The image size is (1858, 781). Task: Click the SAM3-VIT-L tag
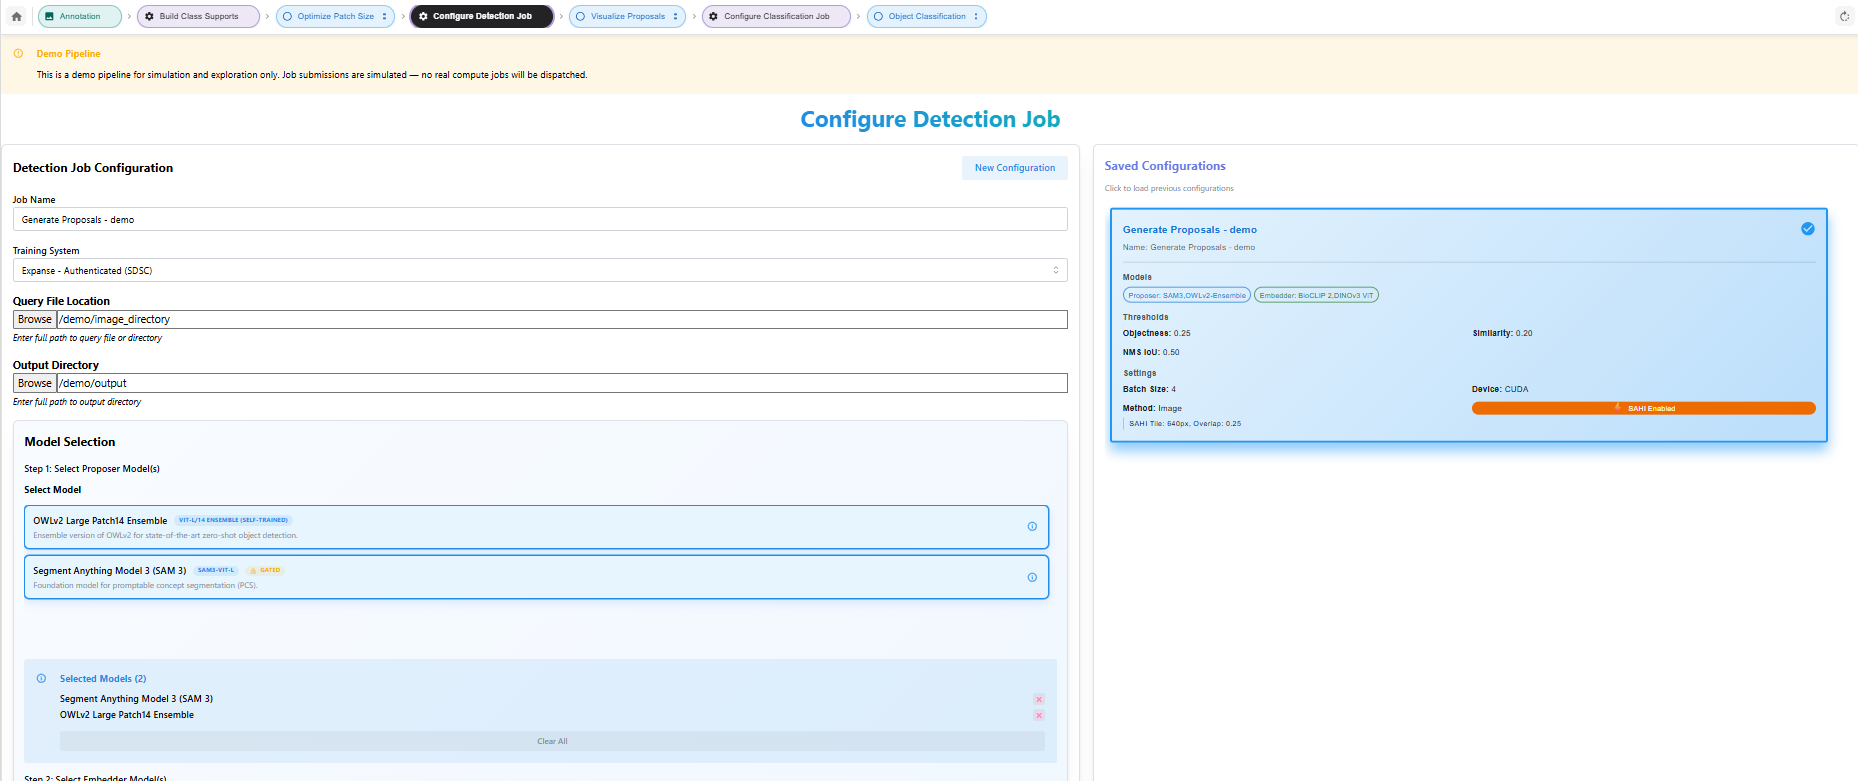pyautogui.click(x=216, y=570)
